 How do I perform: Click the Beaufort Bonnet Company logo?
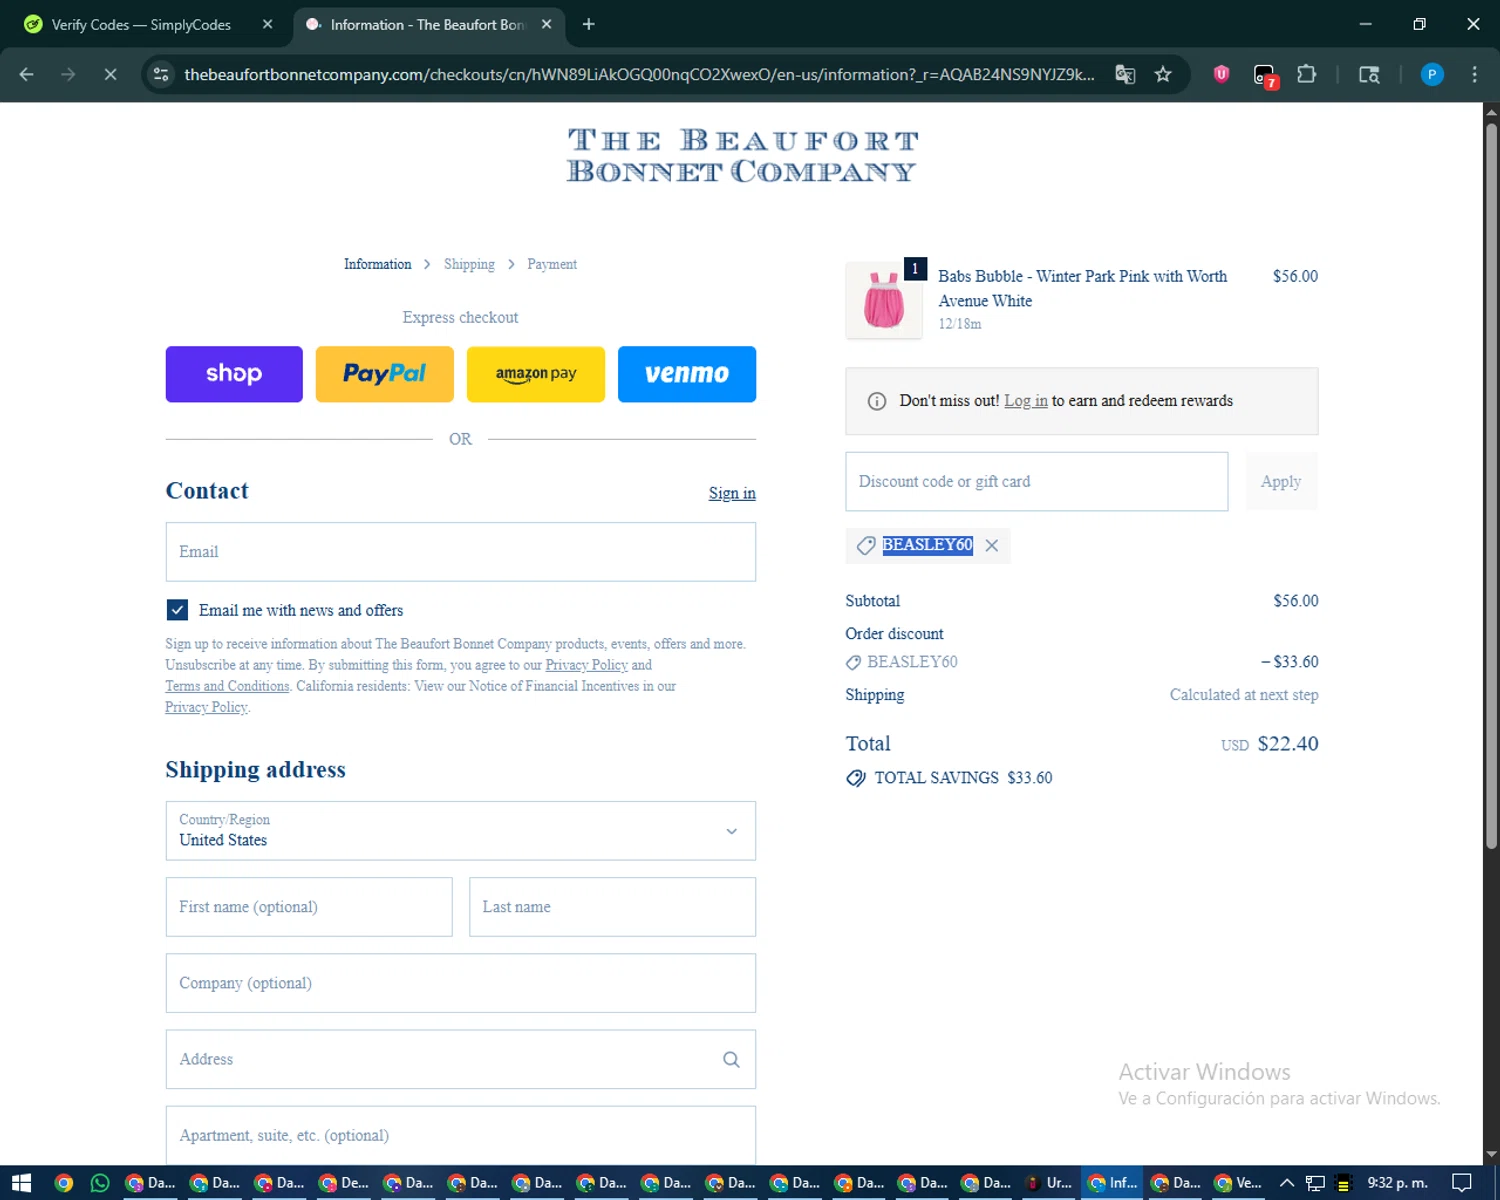(741, 155)
